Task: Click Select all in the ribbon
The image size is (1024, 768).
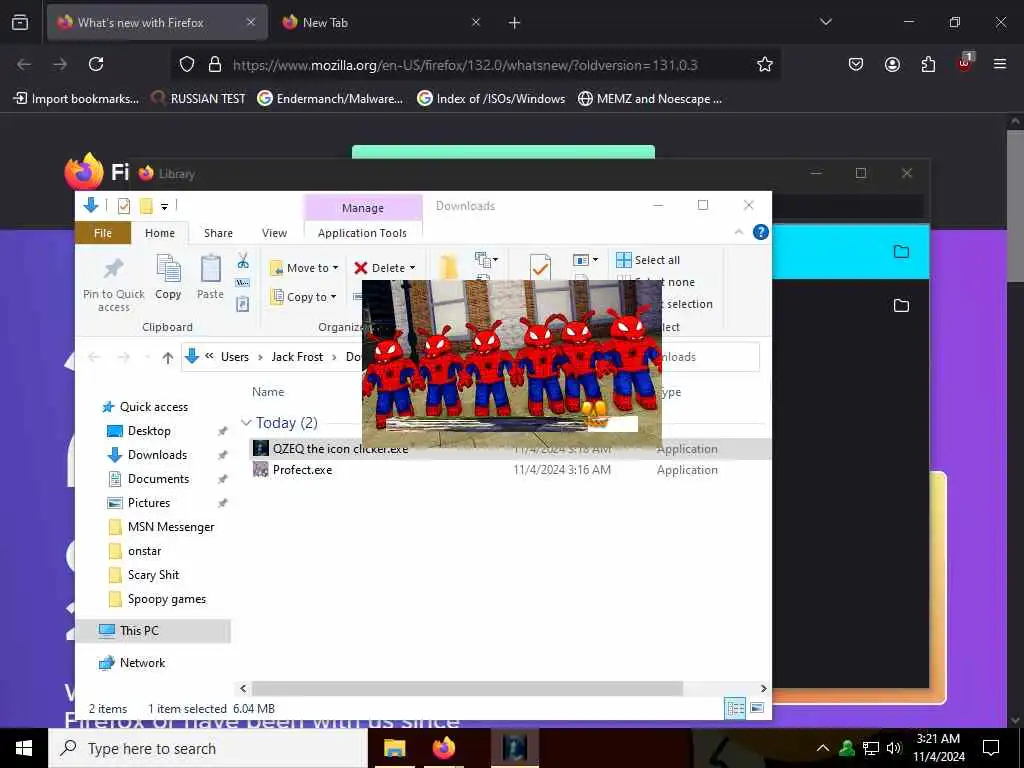Action: 648,260
